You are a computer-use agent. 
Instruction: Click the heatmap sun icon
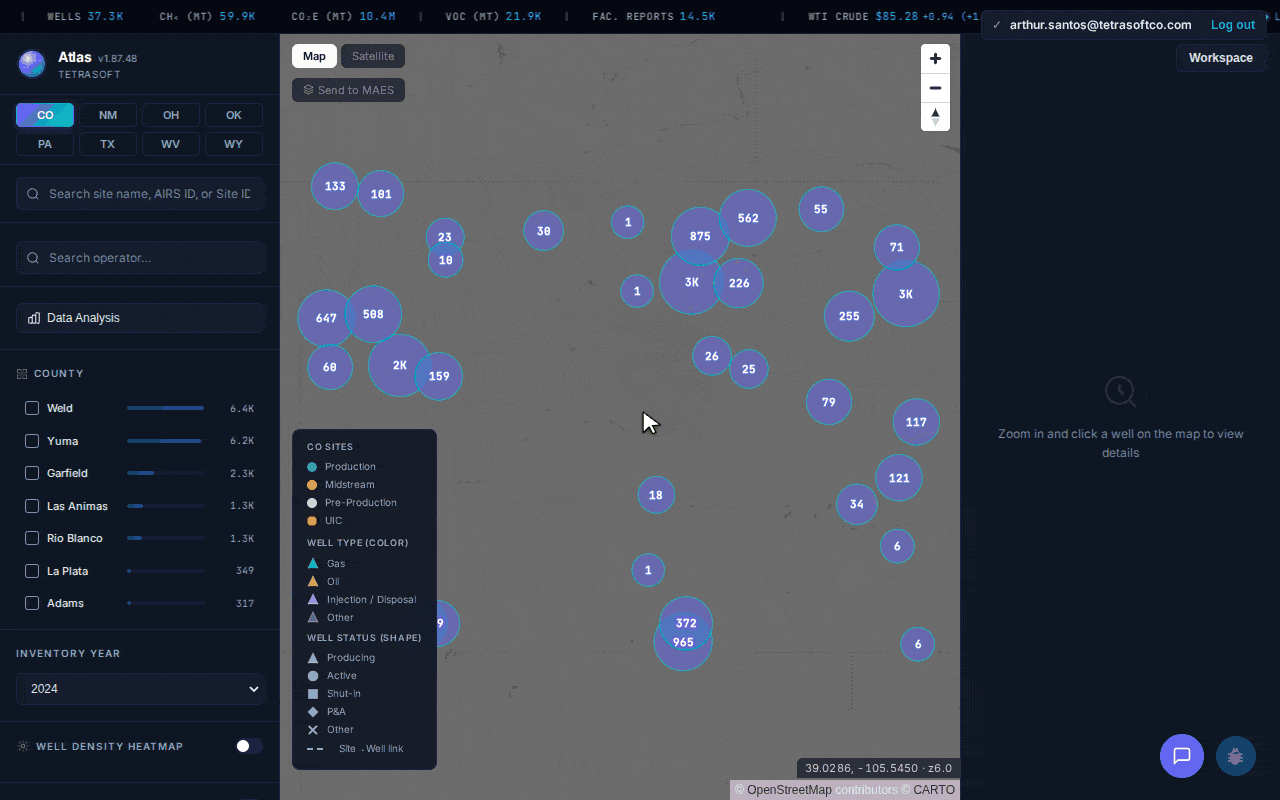point(22,746)
